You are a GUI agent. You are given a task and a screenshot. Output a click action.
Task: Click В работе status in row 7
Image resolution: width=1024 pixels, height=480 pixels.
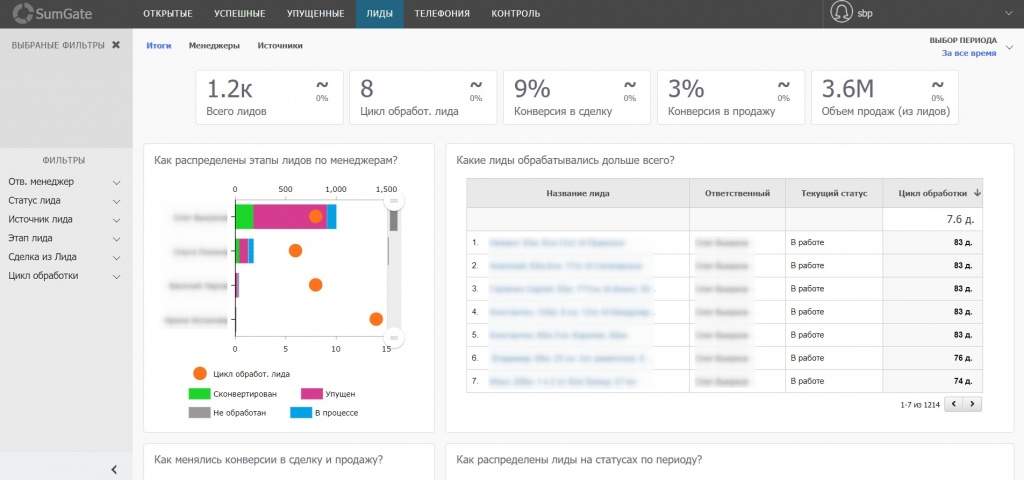tap(807, 381)
